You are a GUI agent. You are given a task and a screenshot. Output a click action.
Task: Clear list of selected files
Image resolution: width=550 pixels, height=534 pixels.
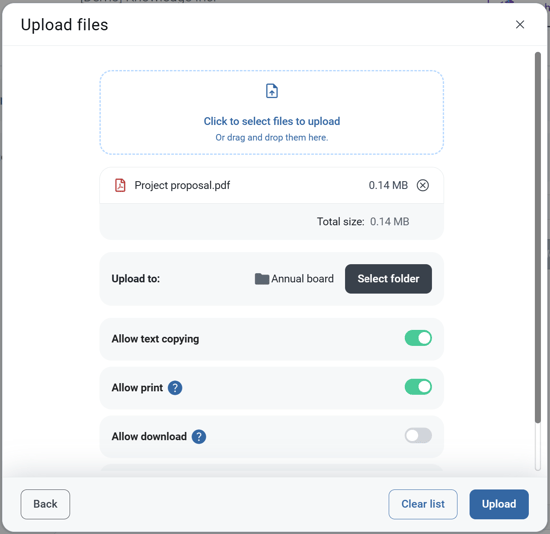423,504
